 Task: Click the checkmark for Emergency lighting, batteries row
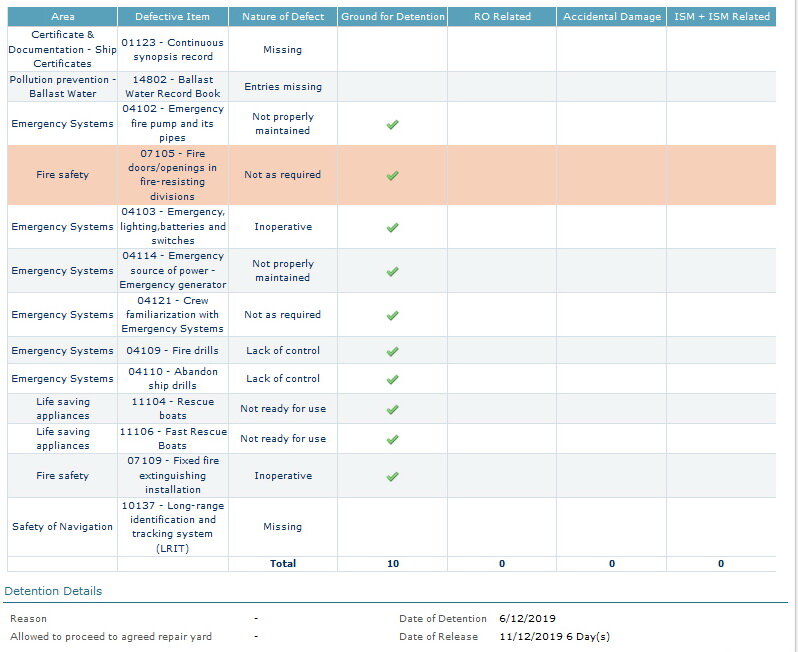coord(392,227)
